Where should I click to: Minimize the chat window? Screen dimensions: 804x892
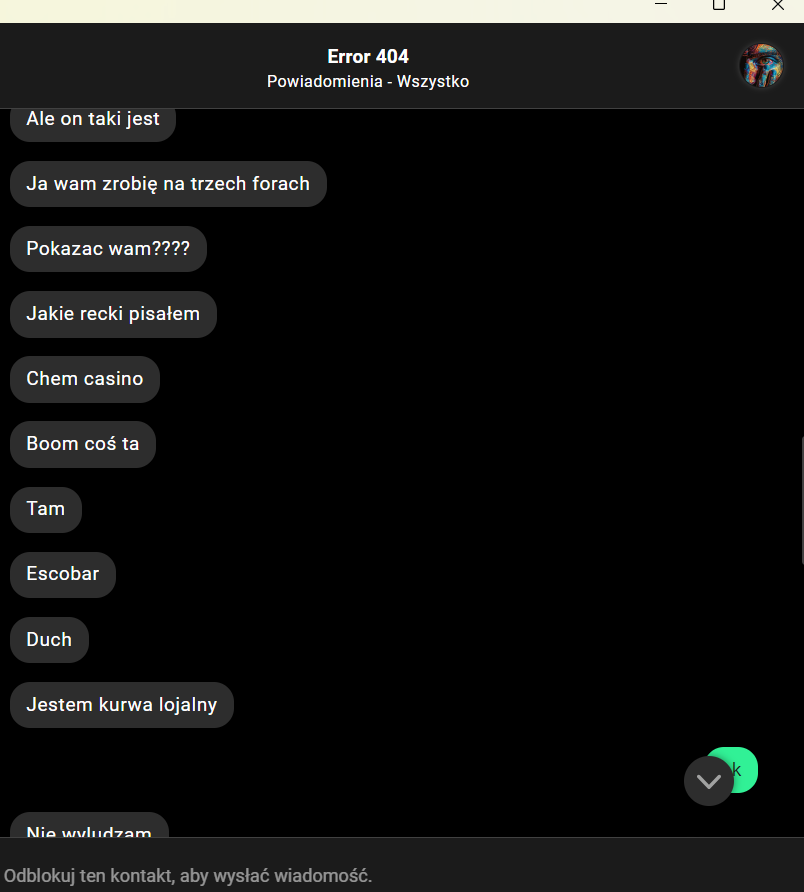(661, 5)
